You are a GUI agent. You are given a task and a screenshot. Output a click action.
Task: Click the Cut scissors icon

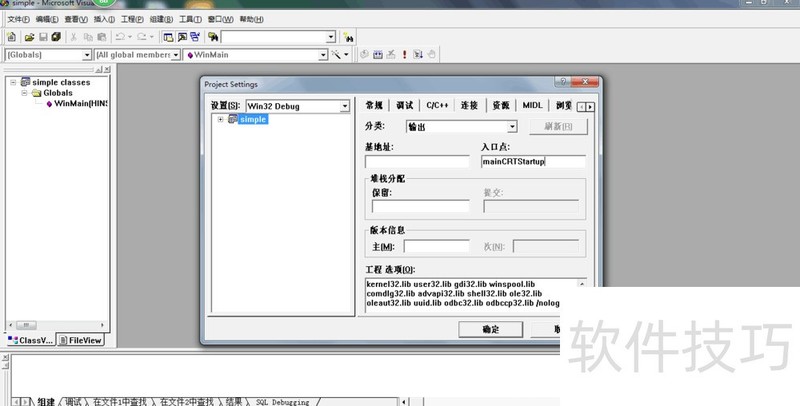tap(73, 37)
